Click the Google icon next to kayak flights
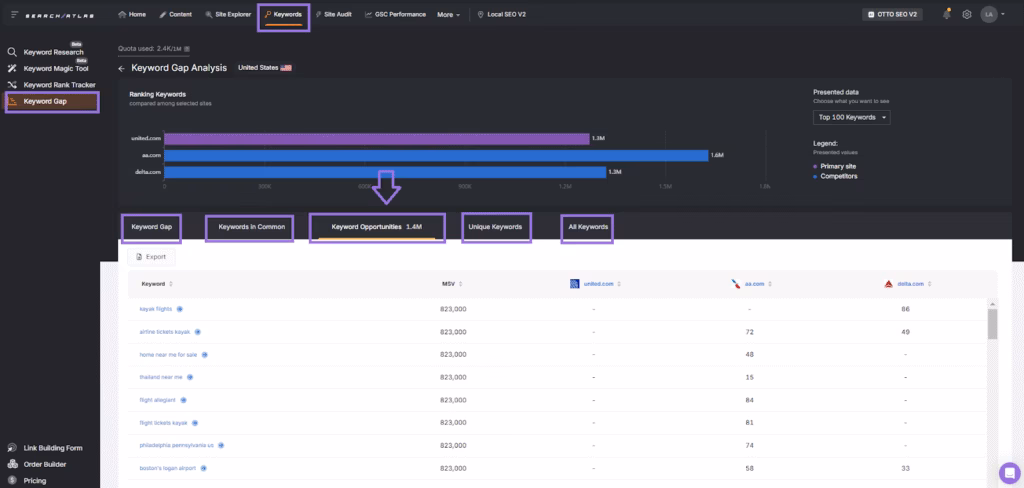Image resolution: width=1024 pixels, height=488 pixels. (x=180, y=309)
